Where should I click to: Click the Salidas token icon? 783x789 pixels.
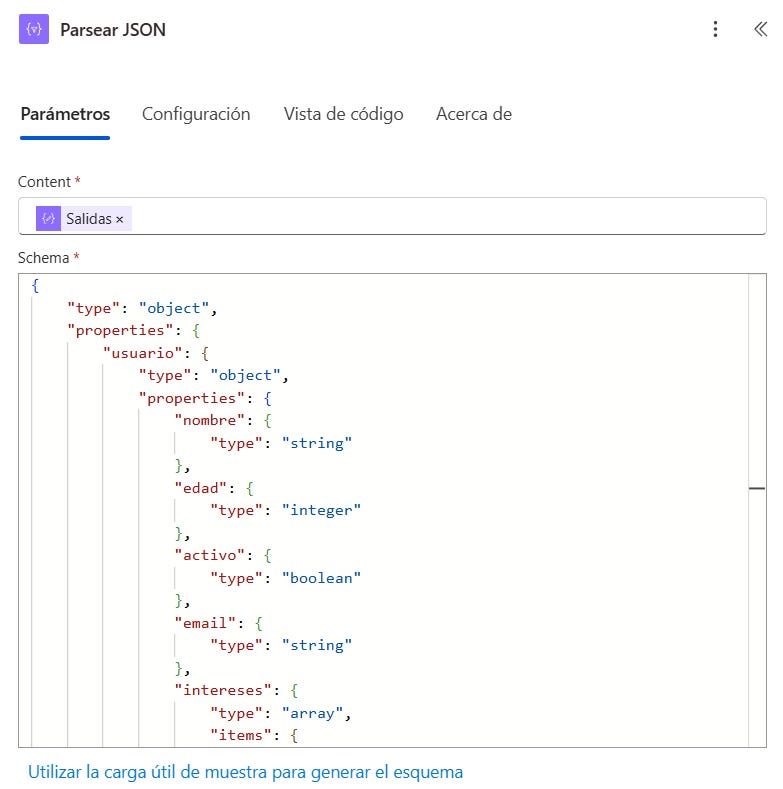pos(48,218)
